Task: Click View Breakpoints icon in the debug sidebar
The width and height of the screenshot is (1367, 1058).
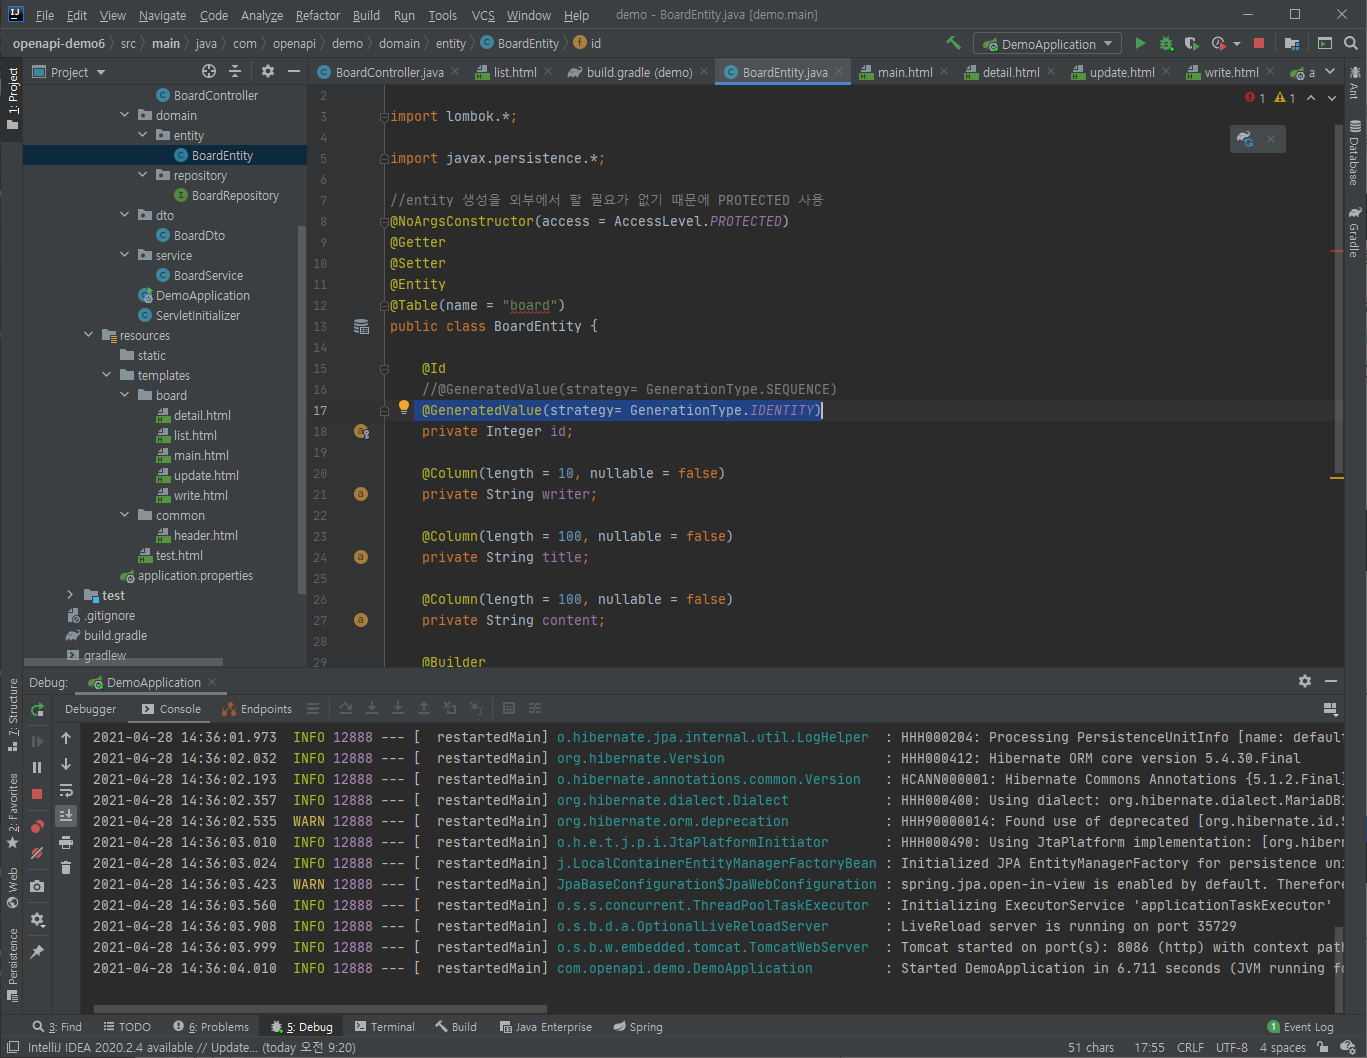Action: pyautogui.click(x=38, y=826)
